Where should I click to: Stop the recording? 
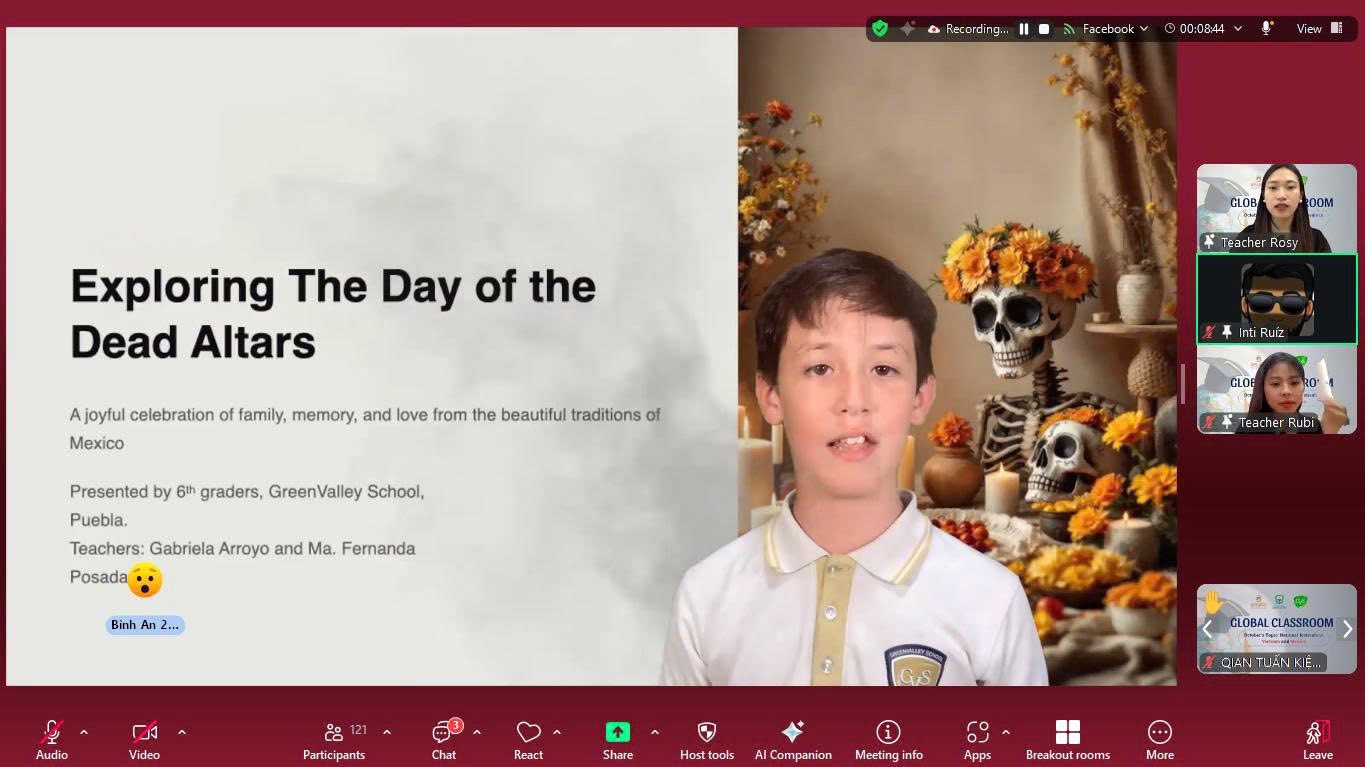[x=1044, y=29]
